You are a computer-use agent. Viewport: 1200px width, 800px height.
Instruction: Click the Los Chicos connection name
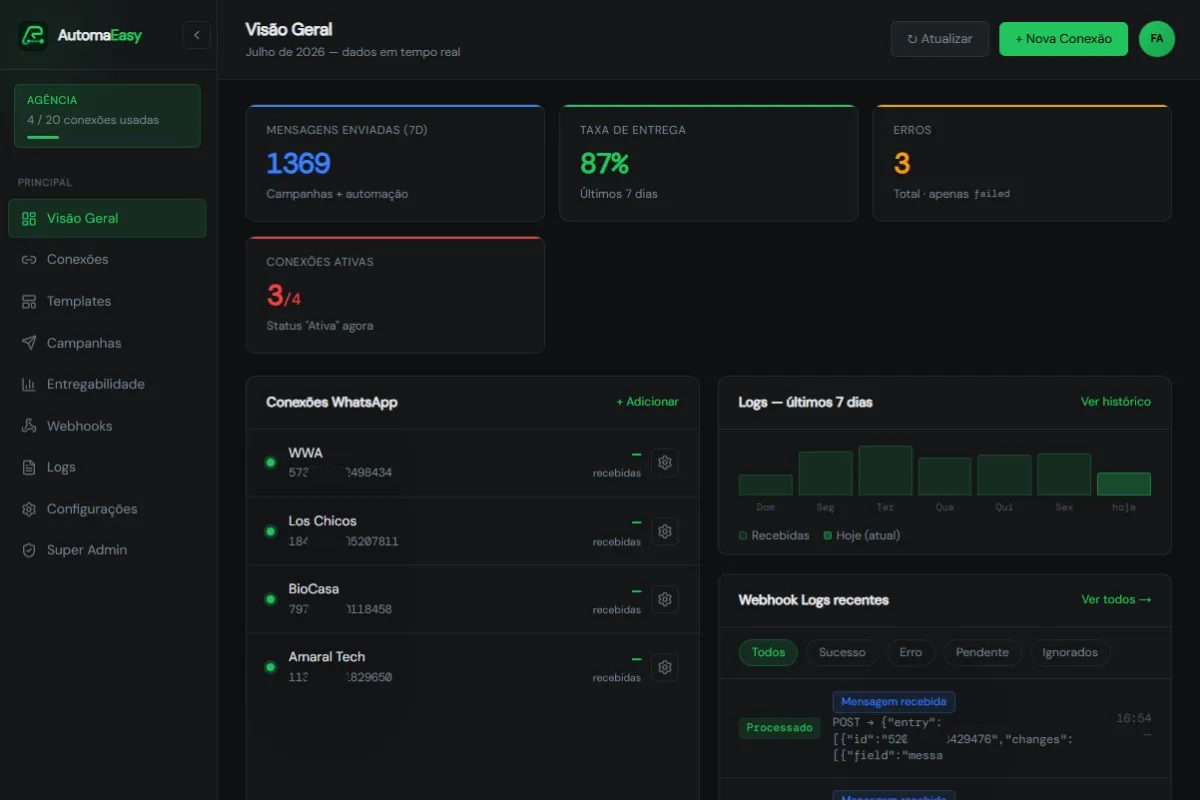[x=323, y=521]
